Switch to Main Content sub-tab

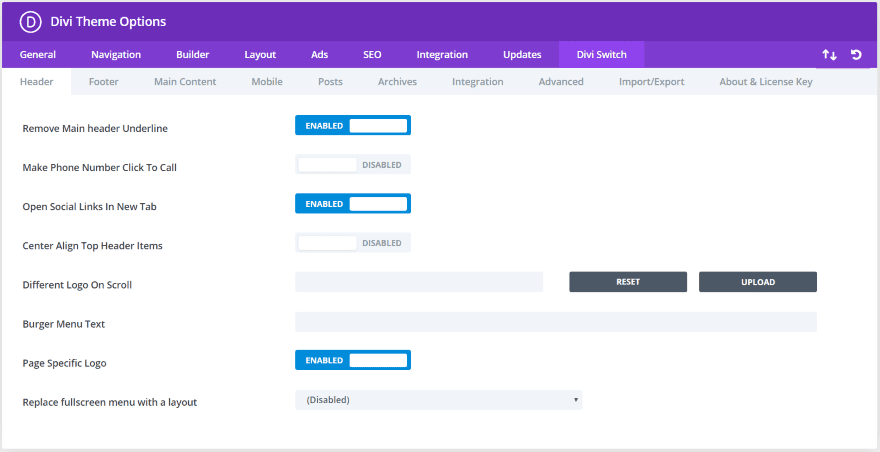185,81
